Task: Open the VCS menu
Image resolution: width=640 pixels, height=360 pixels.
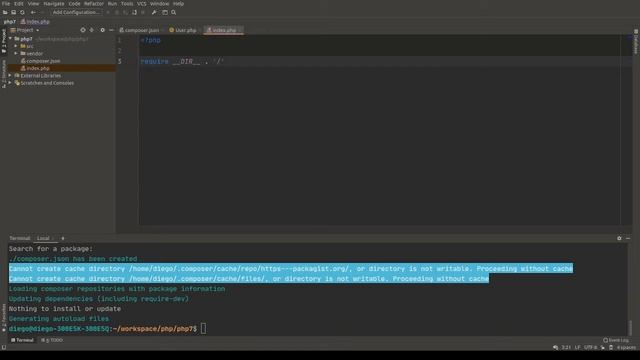Action: pyautogui.click(x=142, y=4)
